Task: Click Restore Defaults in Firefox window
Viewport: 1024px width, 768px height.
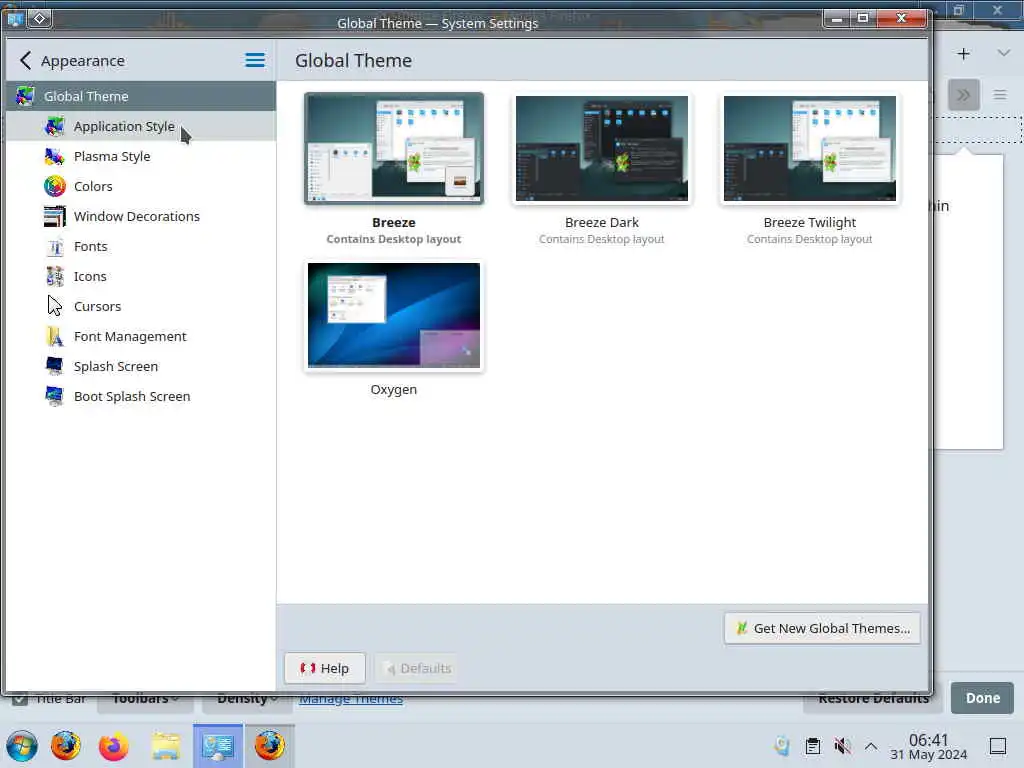Action: (x=873, y=699)
